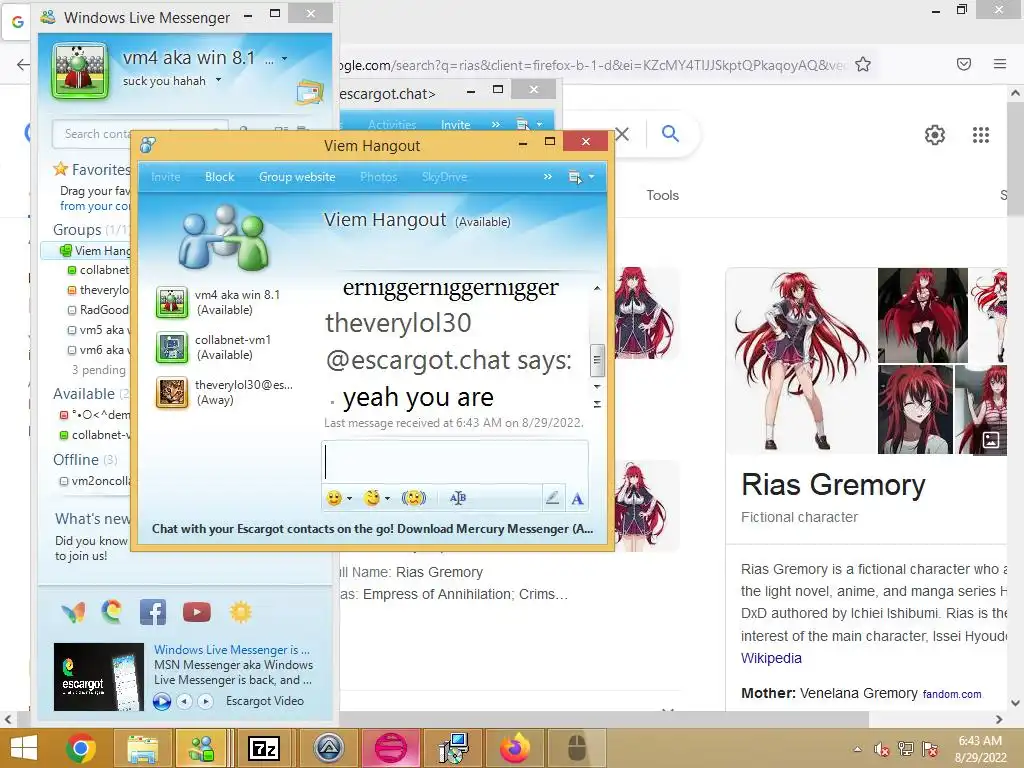Switch to text typing mode (A icon)

click(577, 499)
